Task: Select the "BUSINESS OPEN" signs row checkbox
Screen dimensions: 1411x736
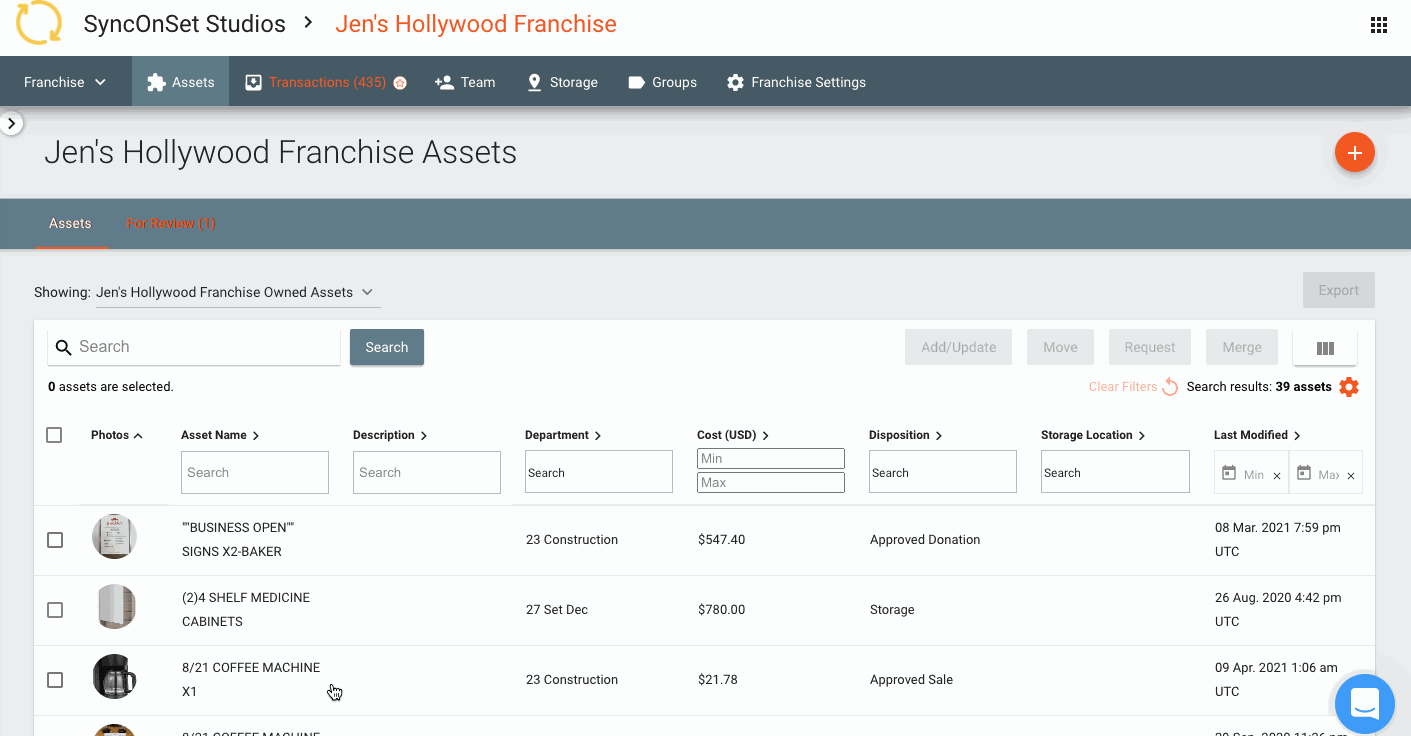Action: (55, 540)
